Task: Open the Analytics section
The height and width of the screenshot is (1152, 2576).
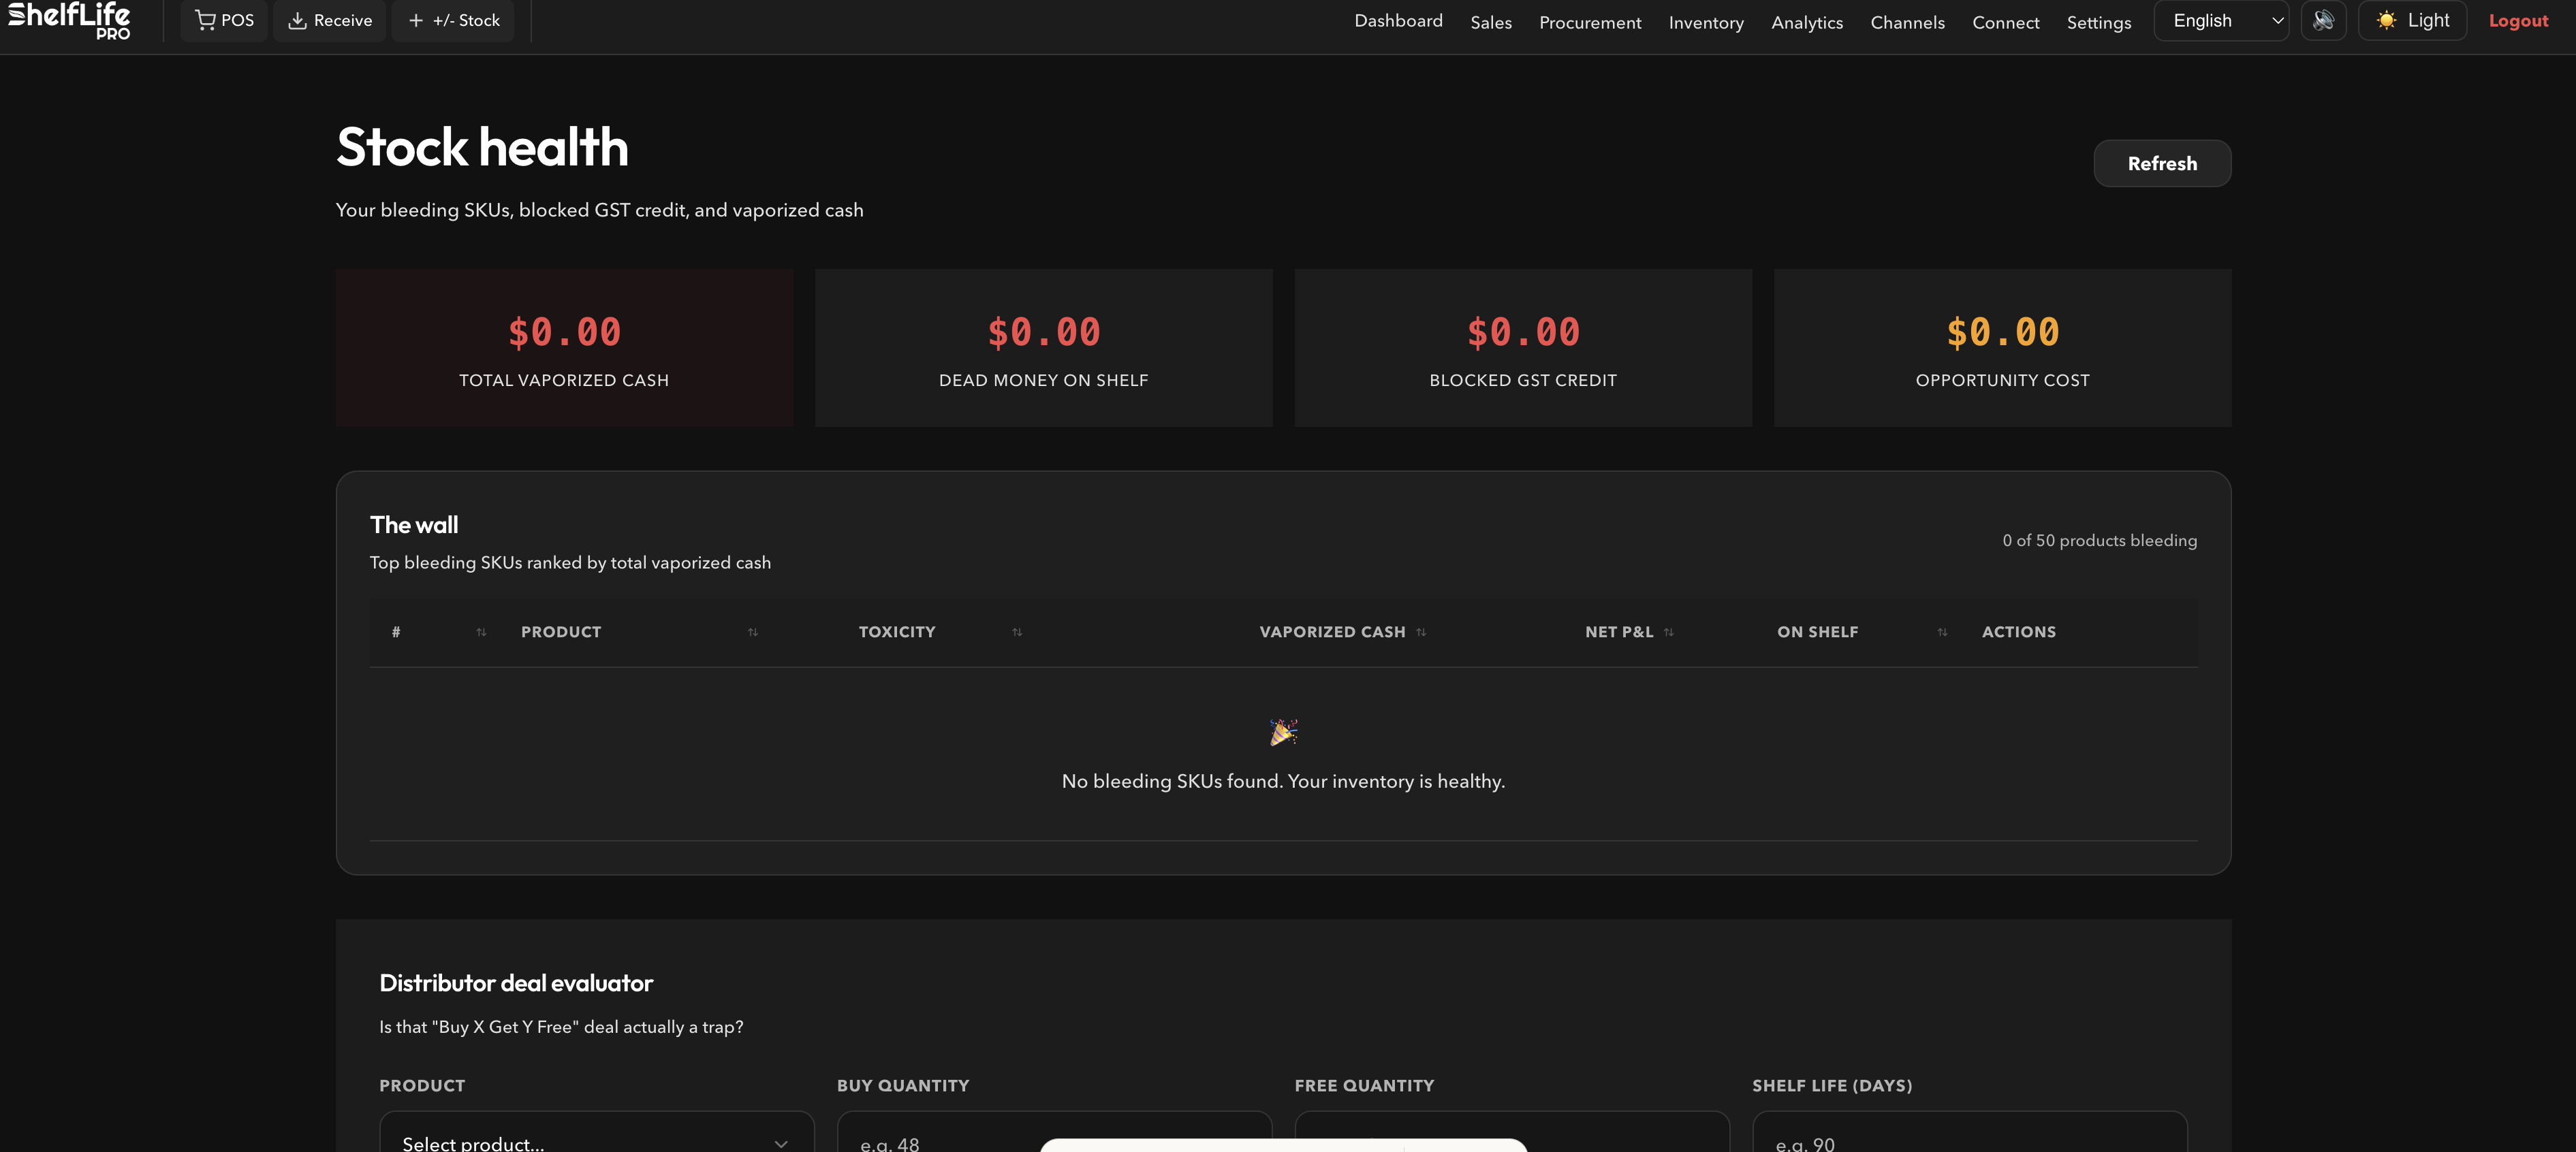Action: (1806, 22)
